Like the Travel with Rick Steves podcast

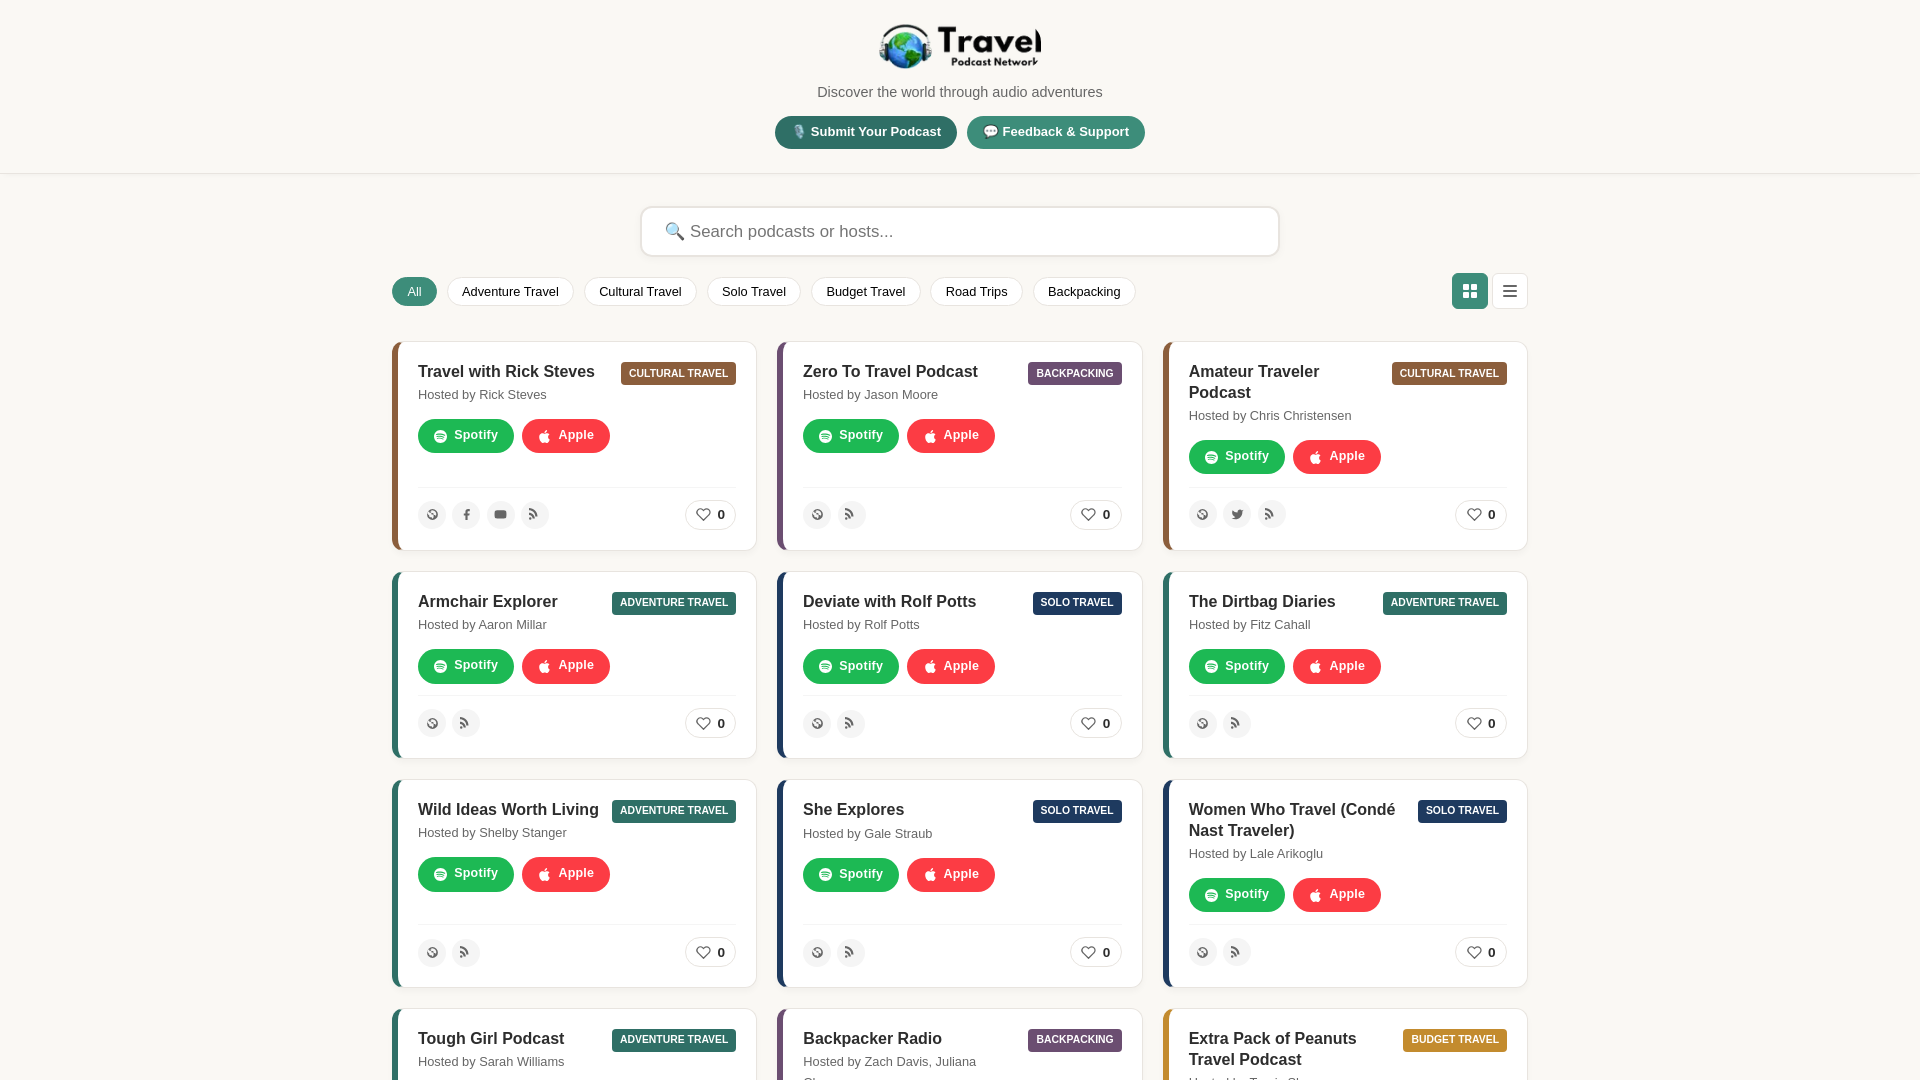click(x=710, y=515)
